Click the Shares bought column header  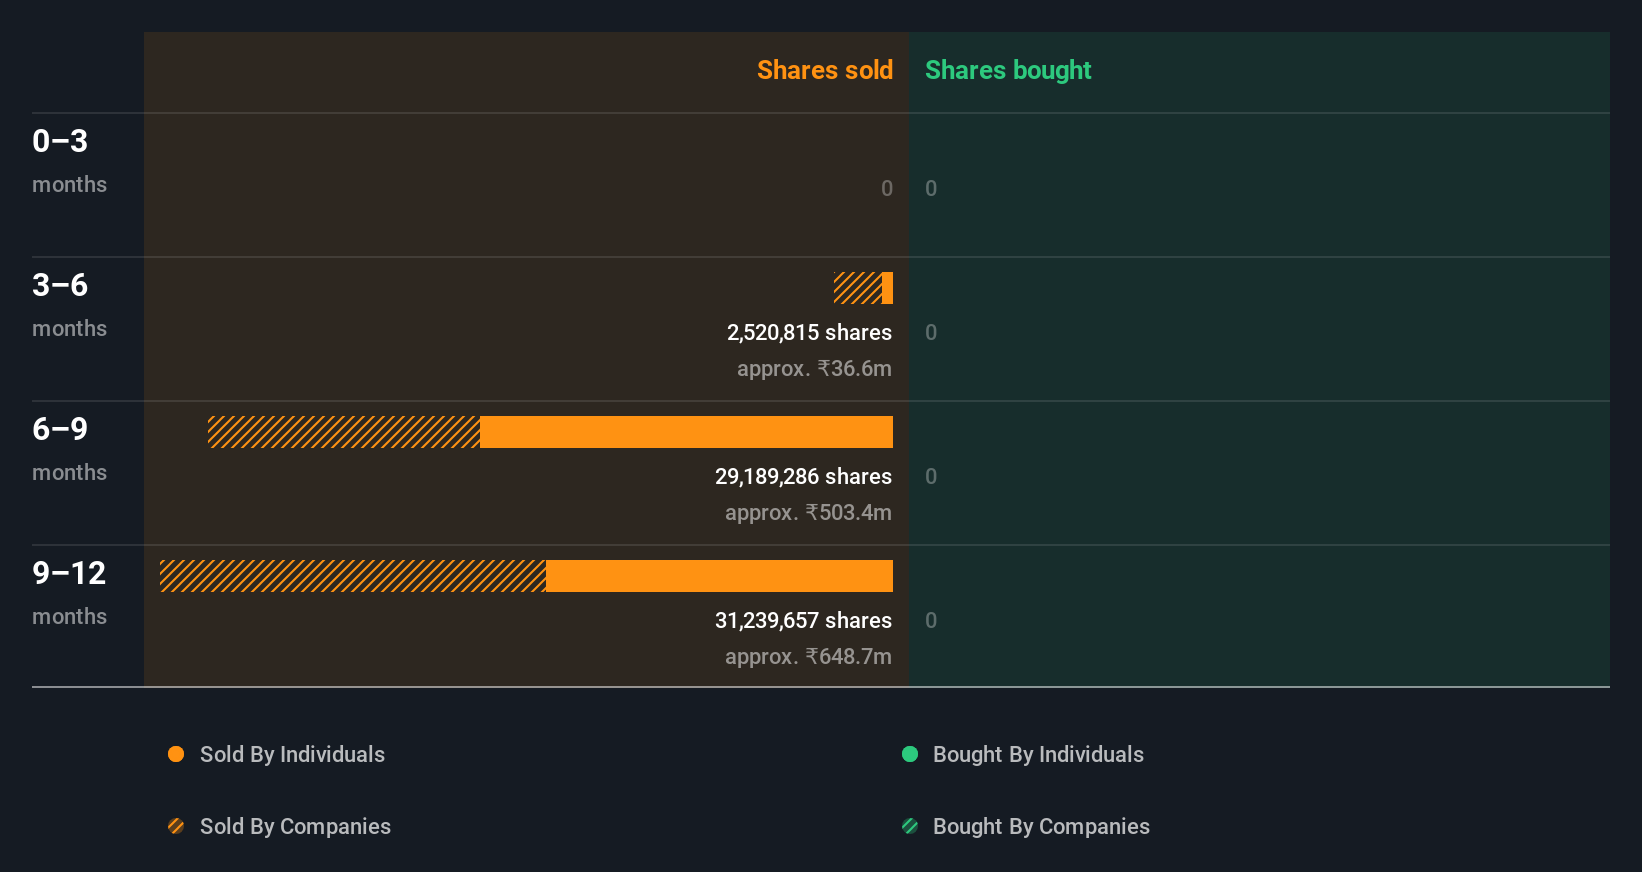pyautogui.click(x=1008, y=70)
